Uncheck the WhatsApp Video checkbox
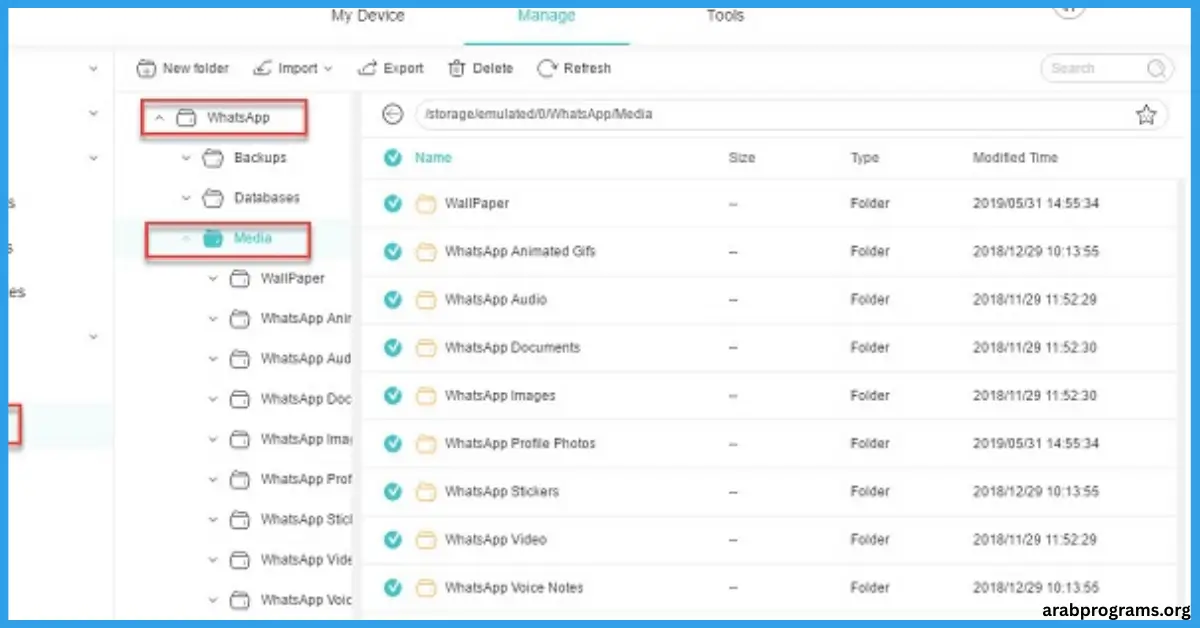1200x628 pixels. pyautogui.click(x=393, y=539)
